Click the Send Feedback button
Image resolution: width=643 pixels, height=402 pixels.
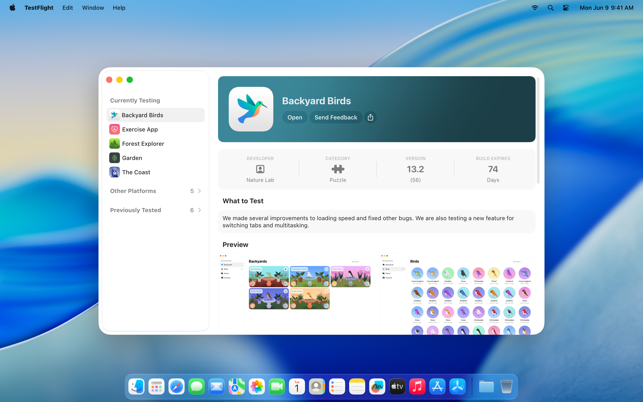pyautogui.click(x=335, y=117)
